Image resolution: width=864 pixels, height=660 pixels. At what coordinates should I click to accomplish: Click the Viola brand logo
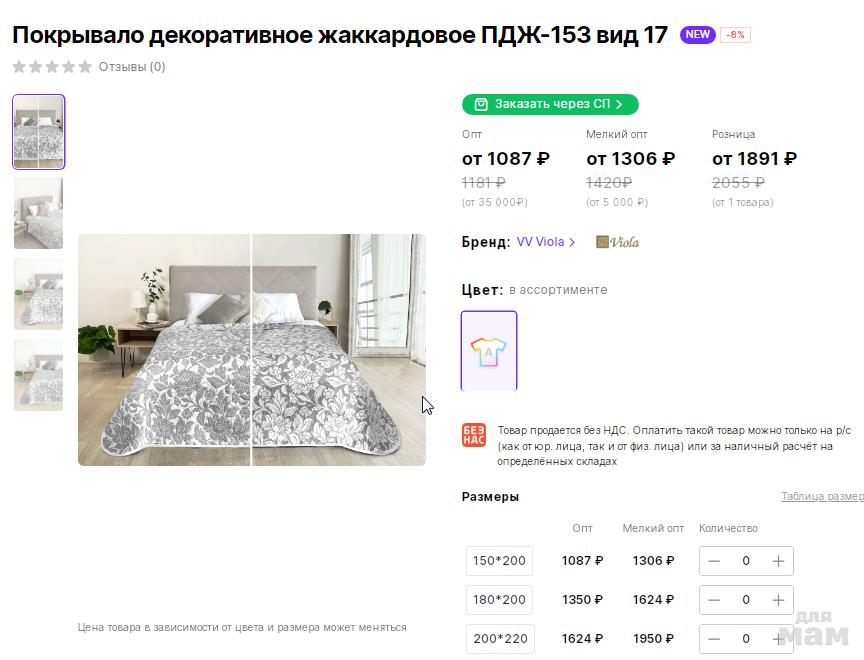pos(617,242)
